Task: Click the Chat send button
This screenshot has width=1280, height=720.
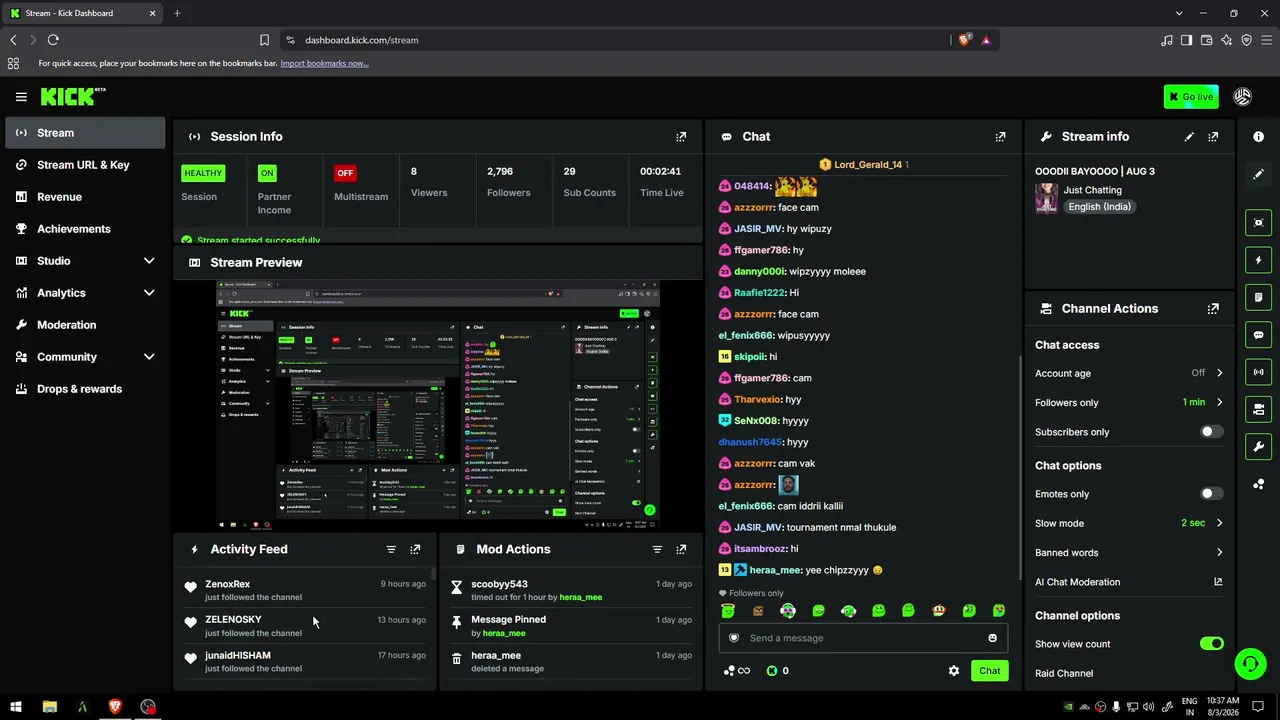Action: 989,671
